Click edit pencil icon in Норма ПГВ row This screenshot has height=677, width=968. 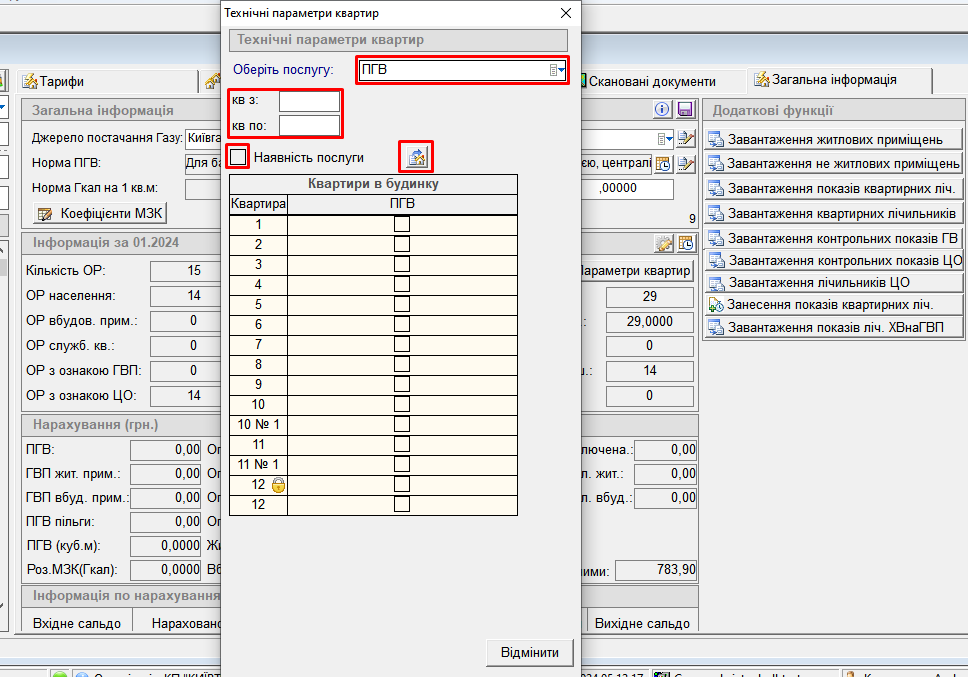686,163
